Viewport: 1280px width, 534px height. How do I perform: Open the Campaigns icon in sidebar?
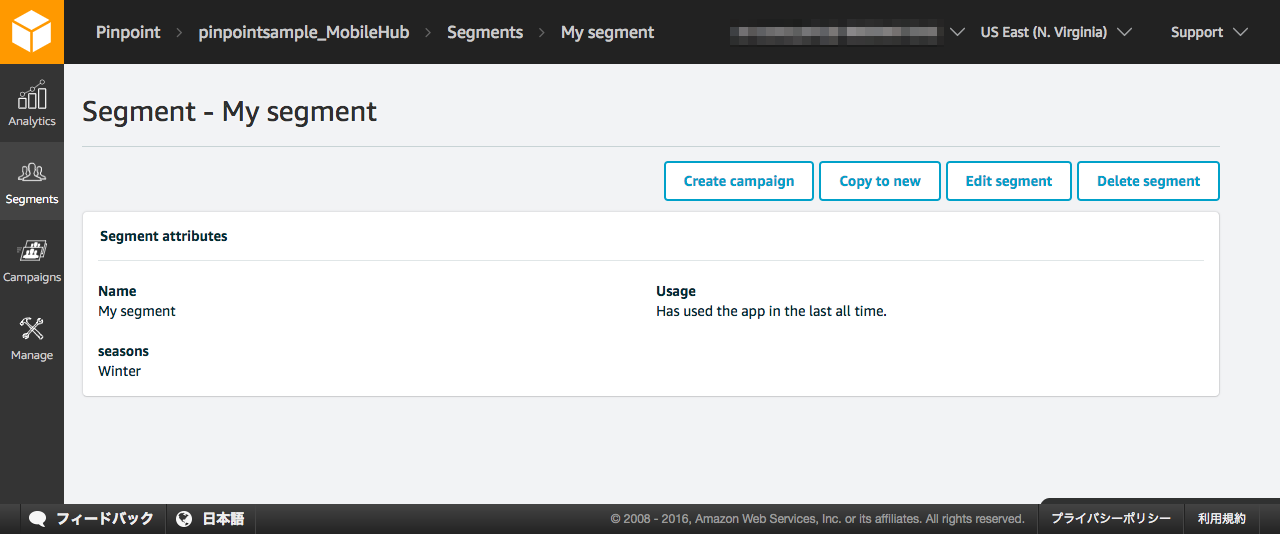[x=32, y=251]
